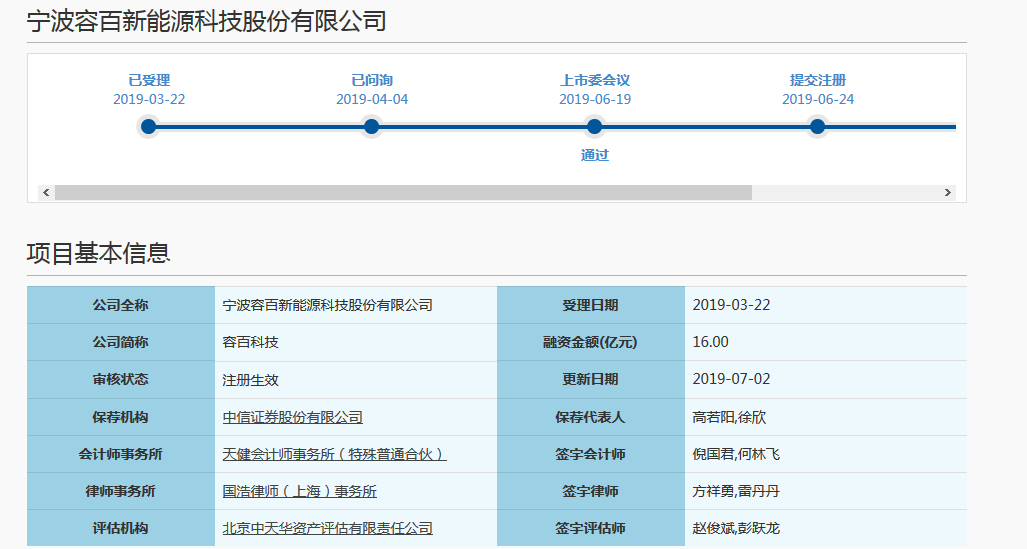Click the page title 宁波容百新能源科技股份有限公司

207,21
